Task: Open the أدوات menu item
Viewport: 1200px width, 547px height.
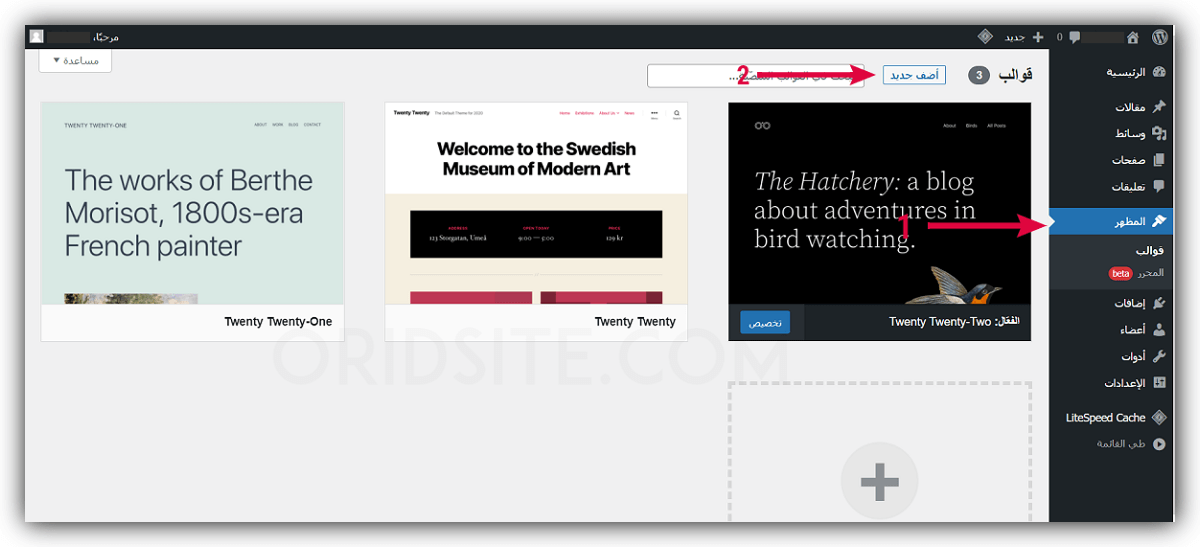Action: tap(1112, 356)
